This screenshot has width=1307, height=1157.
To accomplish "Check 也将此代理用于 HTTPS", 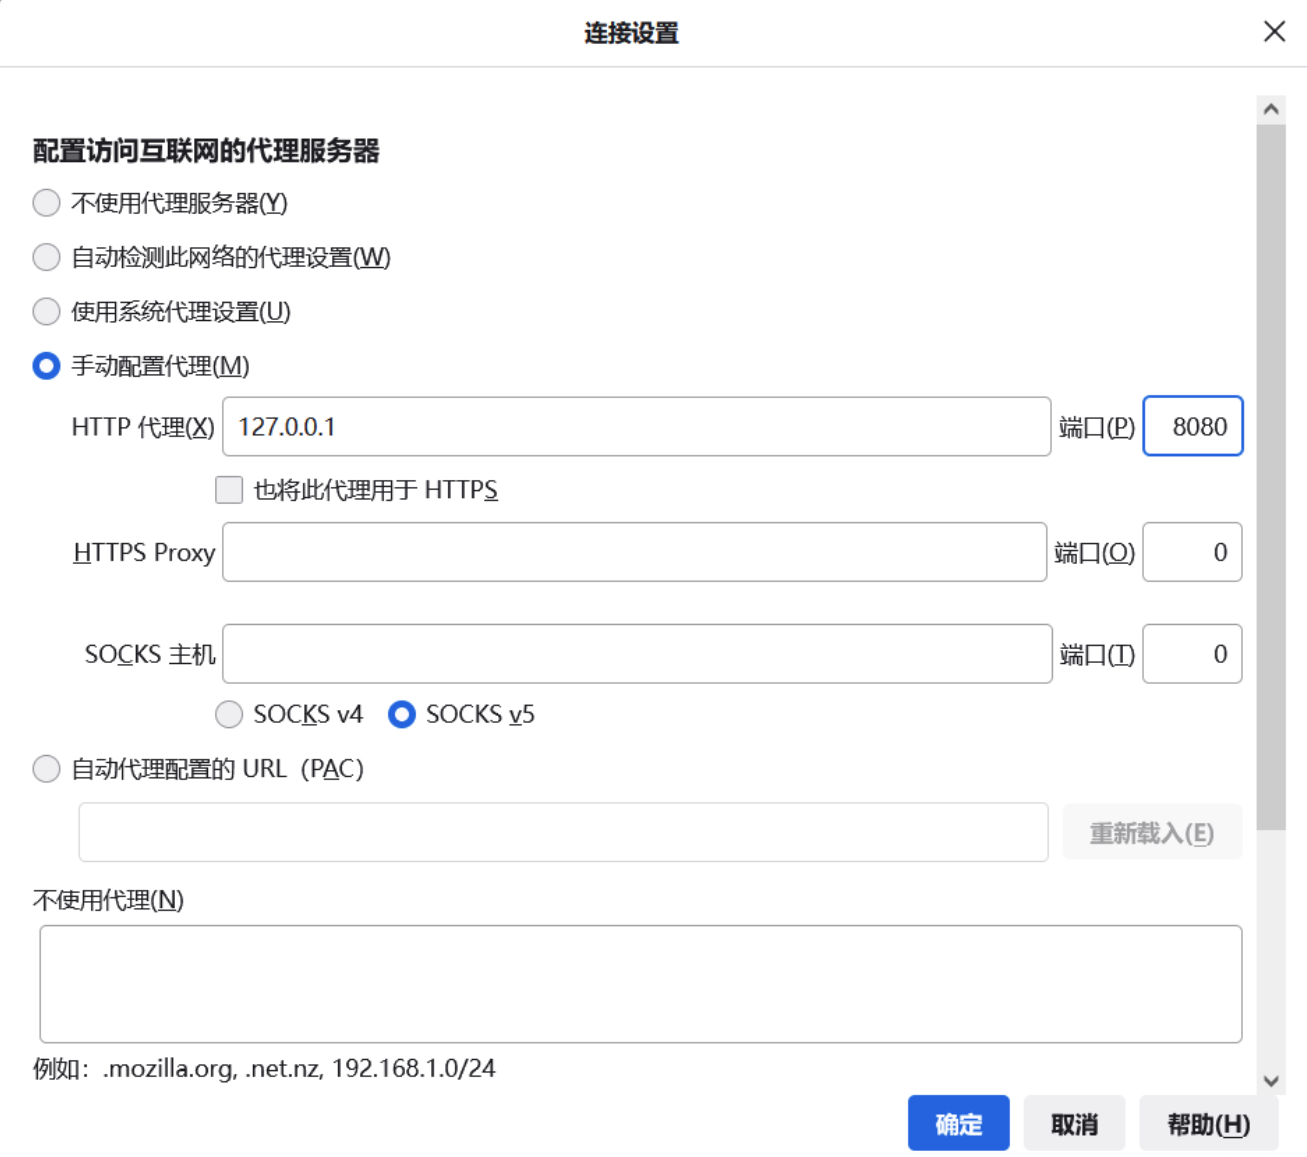I will (229, 490).
